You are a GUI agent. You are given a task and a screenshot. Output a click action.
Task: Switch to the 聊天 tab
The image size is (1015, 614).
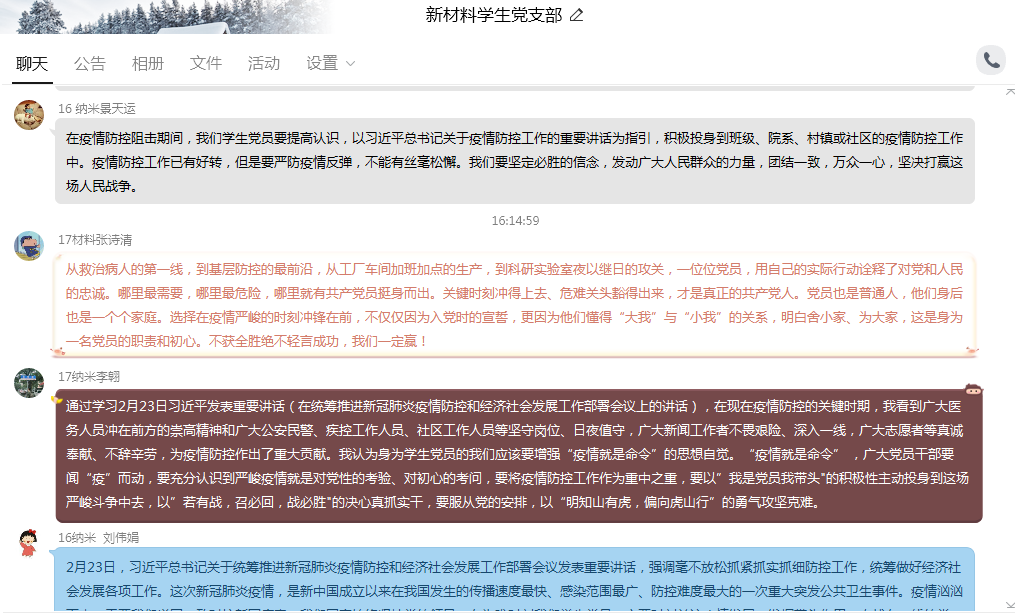click(32, 63)
